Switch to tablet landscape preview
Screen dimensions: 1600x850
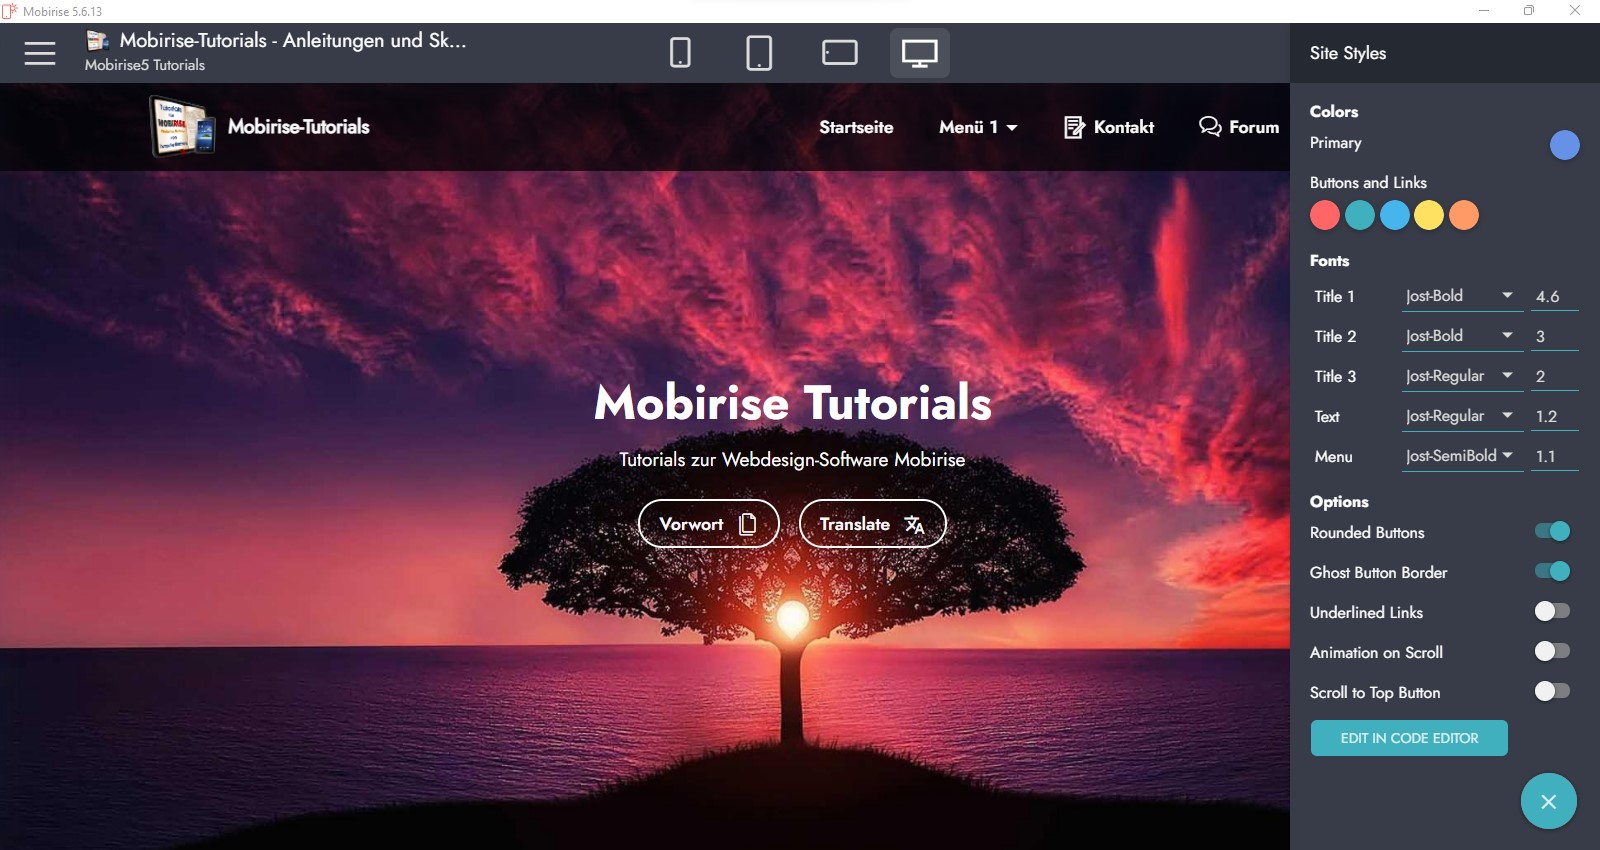point(839,53)
